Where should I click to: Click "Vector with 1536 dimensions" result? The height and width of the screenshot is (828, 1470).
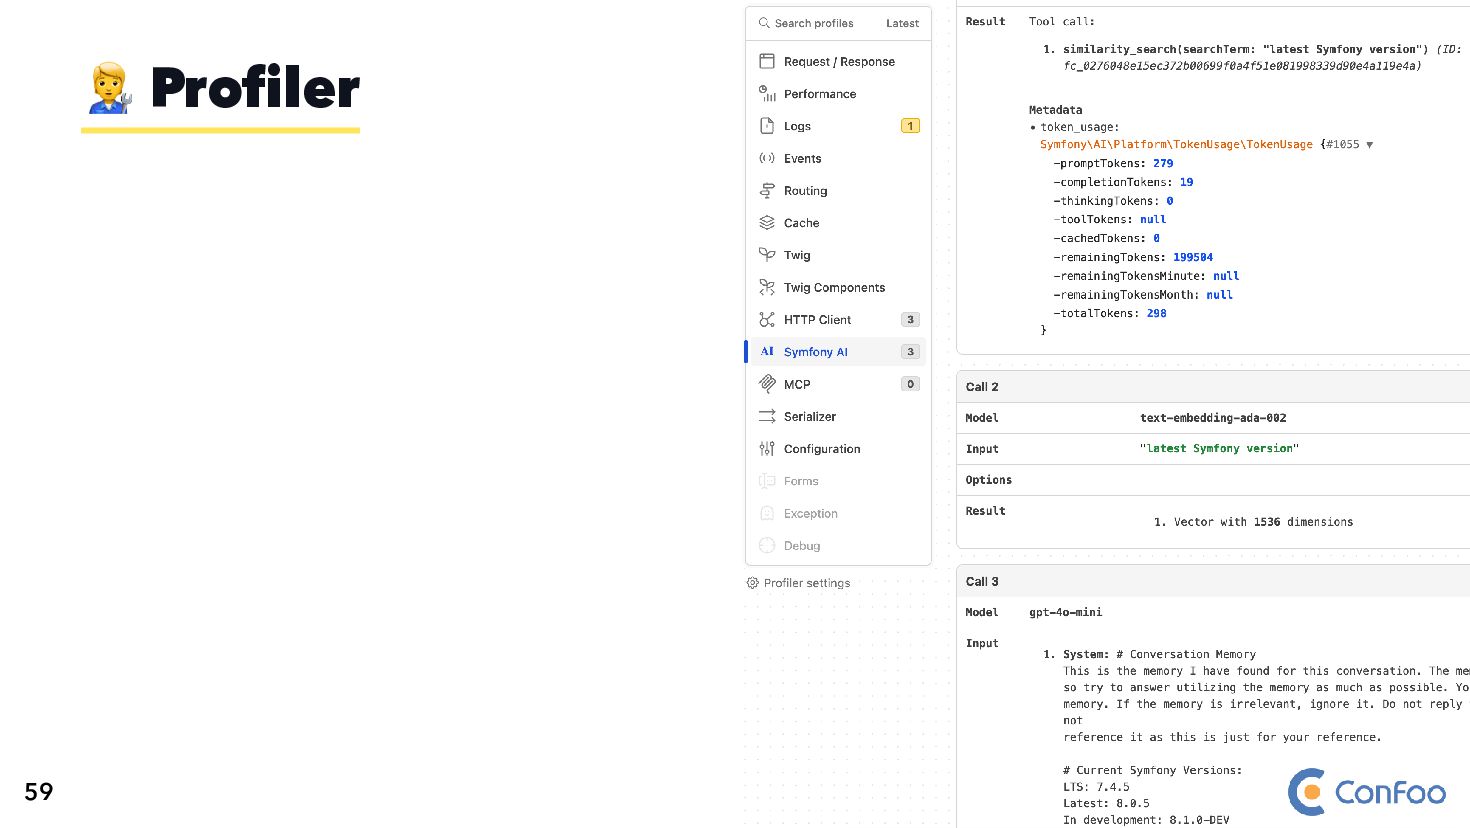coord(1263,522)
